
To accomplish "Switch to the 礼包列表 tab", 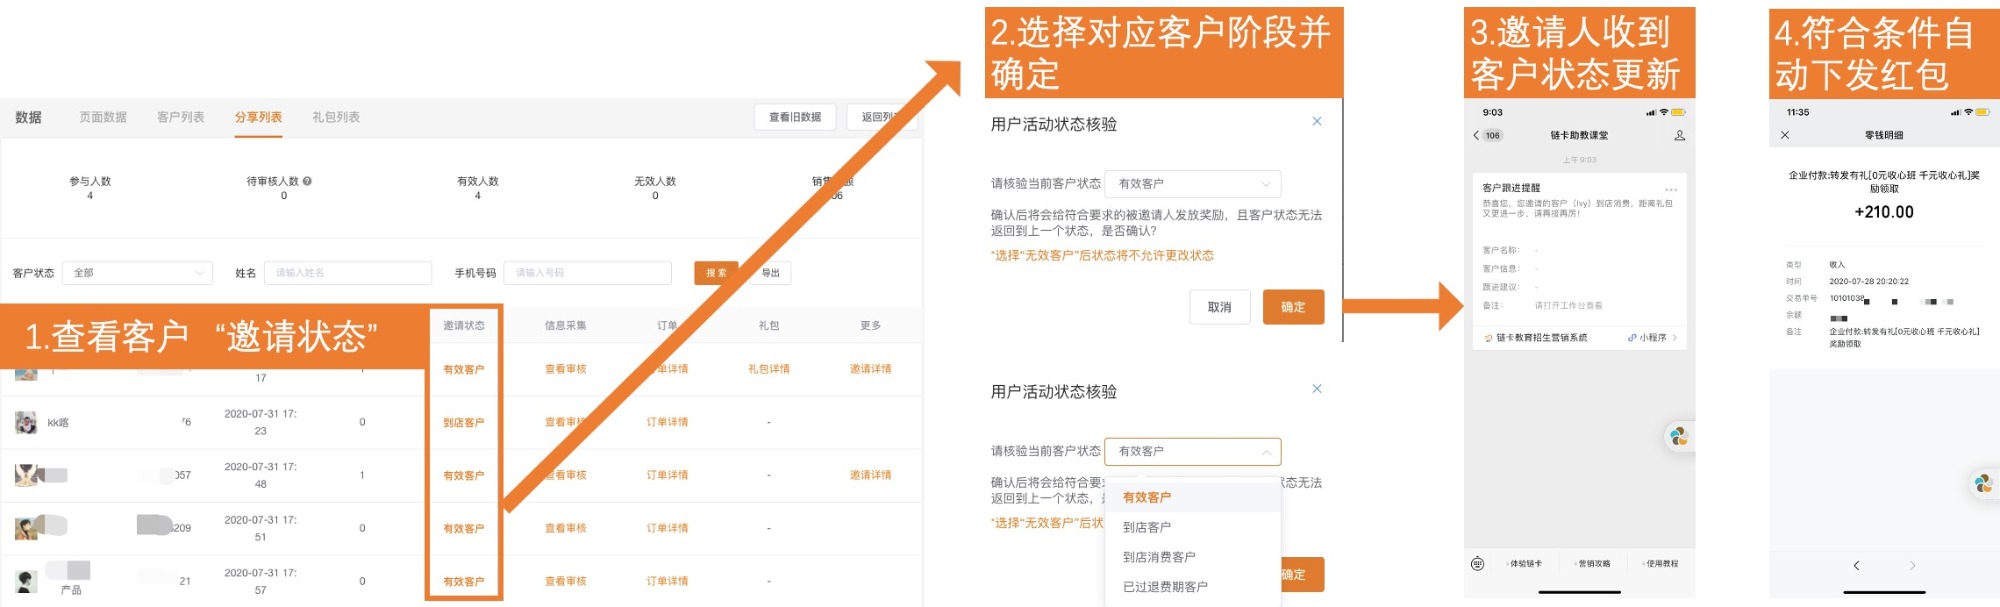I will (x=336, y=117).
